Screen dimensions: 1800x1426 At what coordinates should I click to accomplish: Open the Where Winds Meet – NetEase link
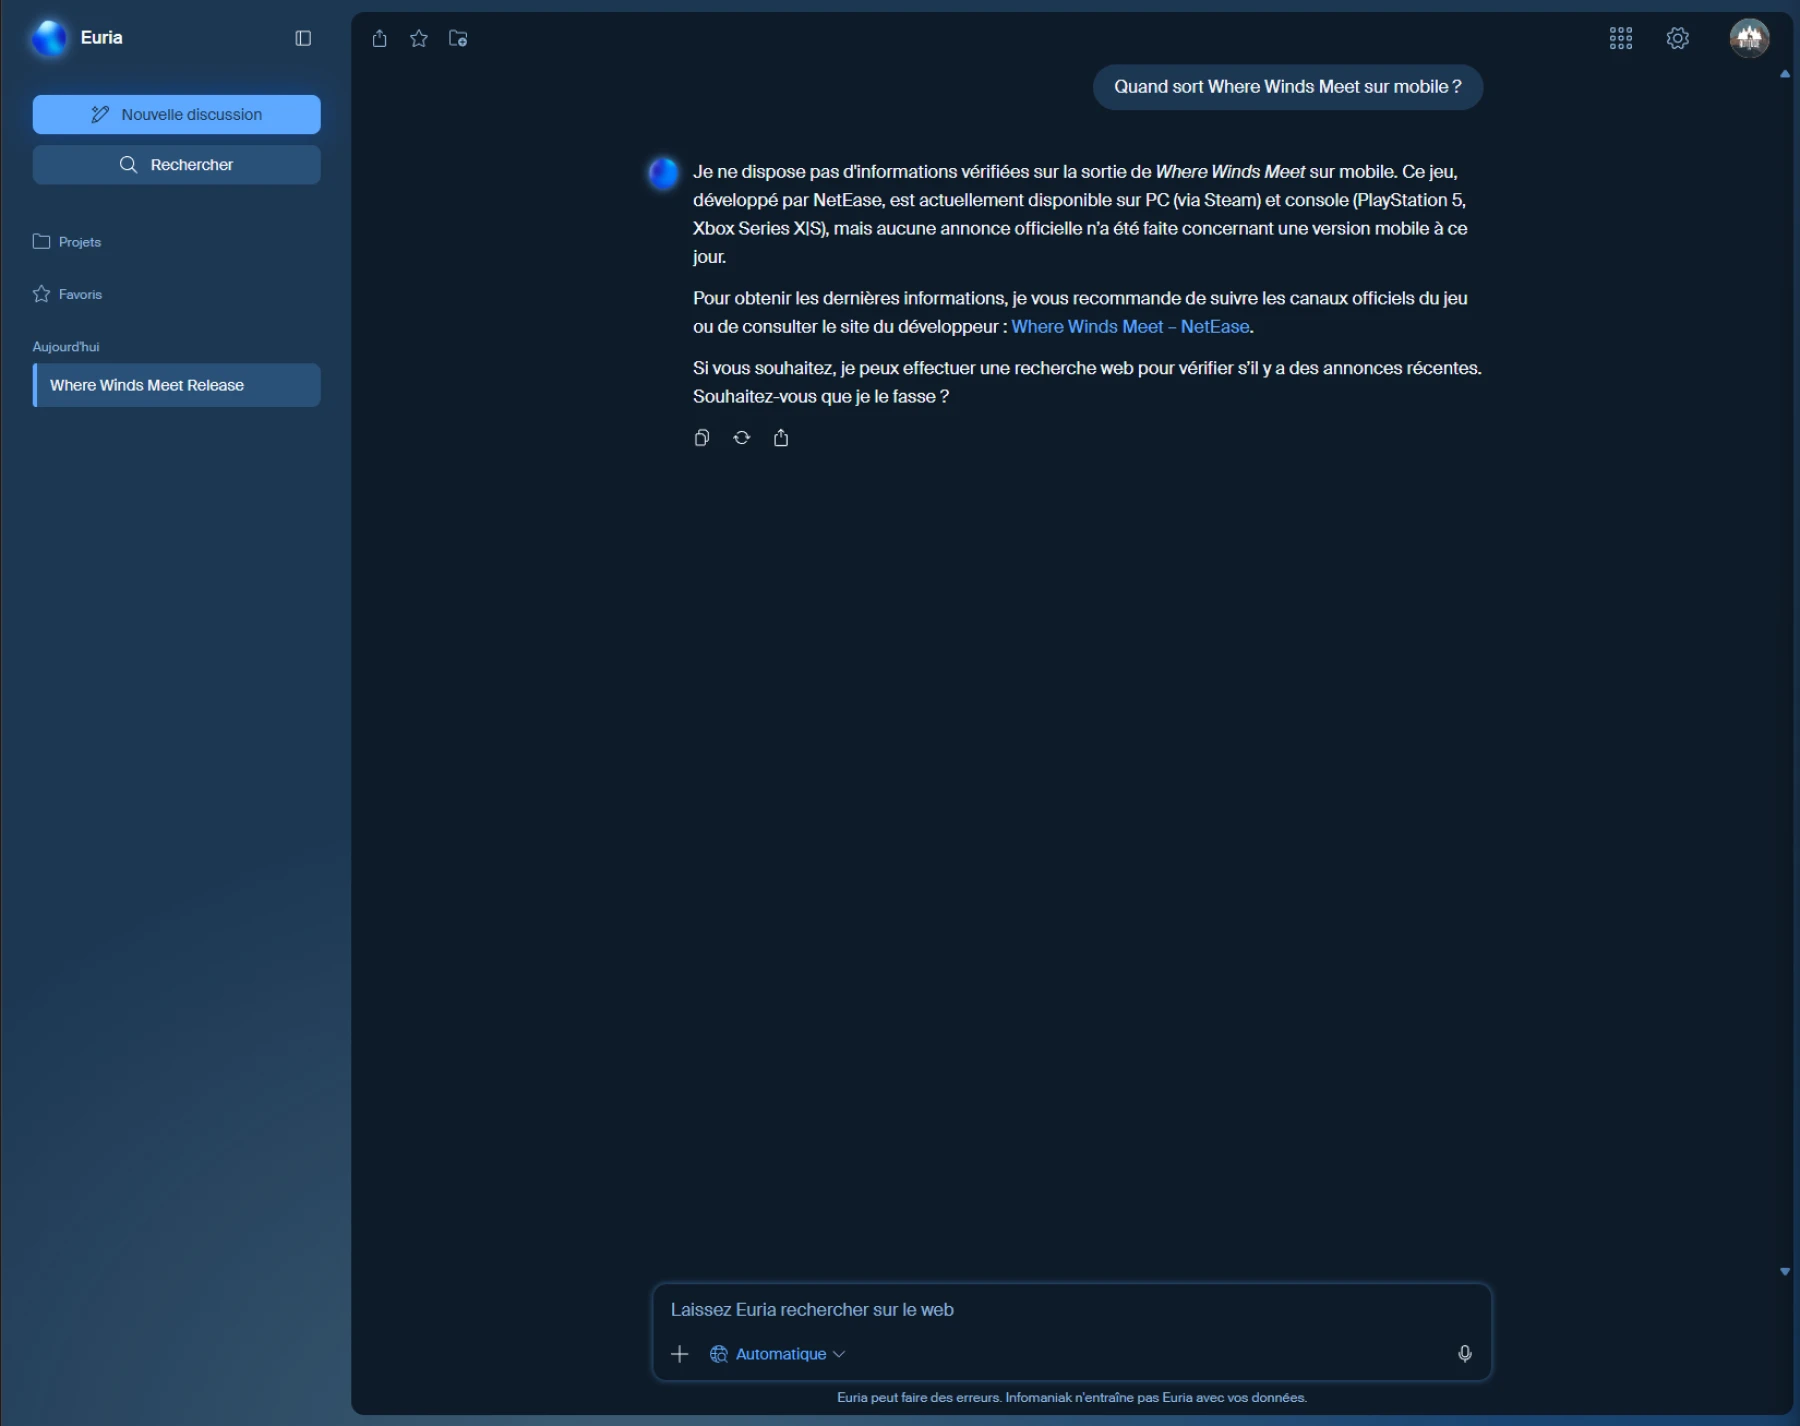pyautogui.click(x=1130, y=327)
